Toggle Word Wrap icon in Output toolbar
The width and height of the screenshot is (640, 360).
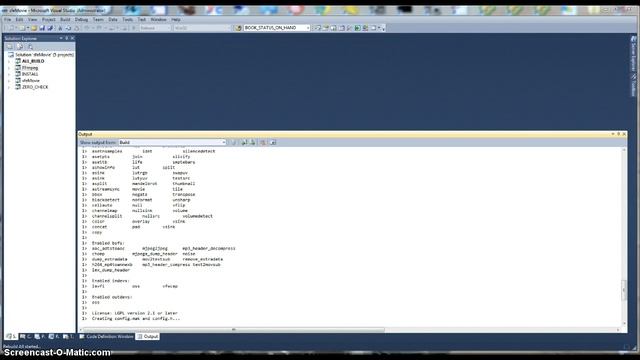(273, 142)
